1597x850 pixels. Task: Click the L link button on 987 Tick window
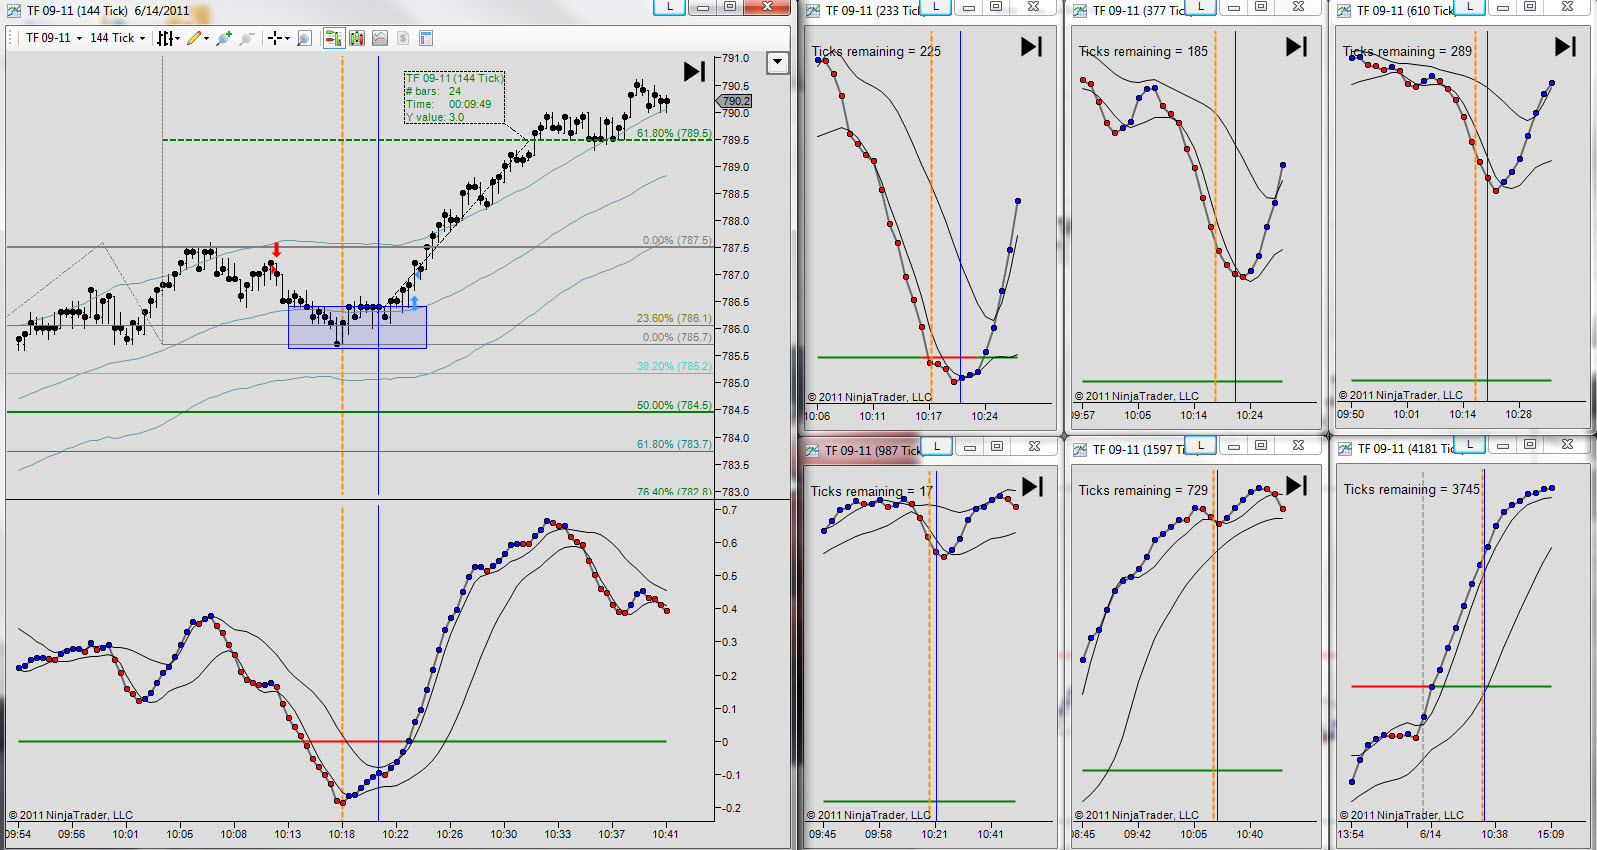[936, 445]
